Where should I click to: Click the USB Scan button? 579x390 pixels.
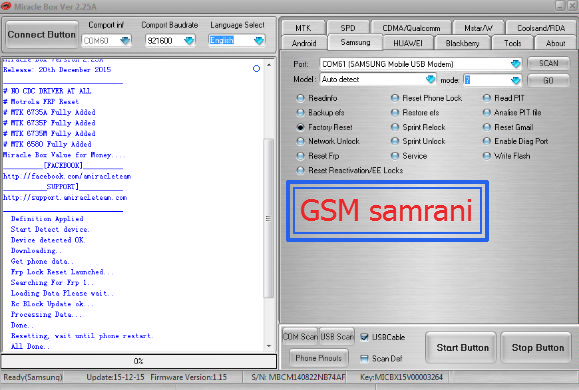[336, 336]
